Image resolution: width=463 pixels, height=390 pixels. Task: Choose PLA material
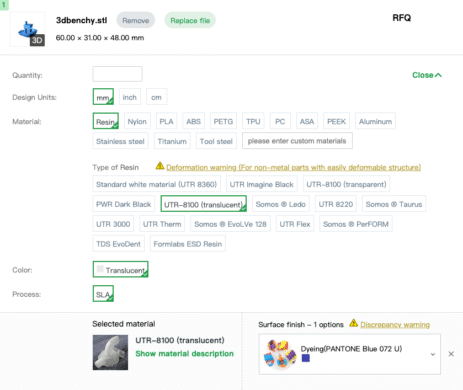[166, 121]
